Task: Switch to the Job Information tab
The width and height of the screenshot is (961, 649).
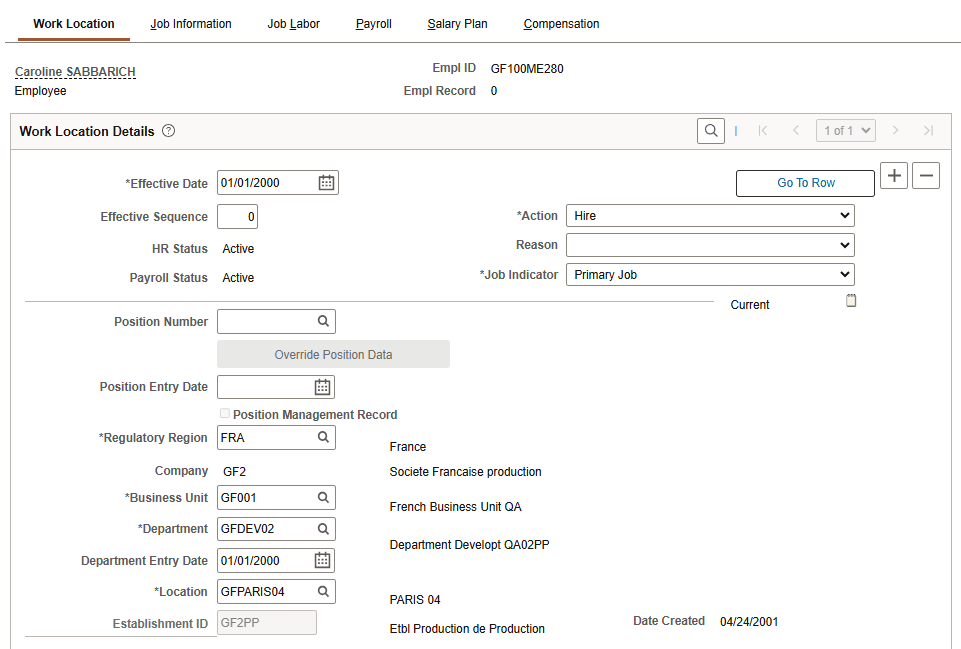Action: [x=191, y=23]
